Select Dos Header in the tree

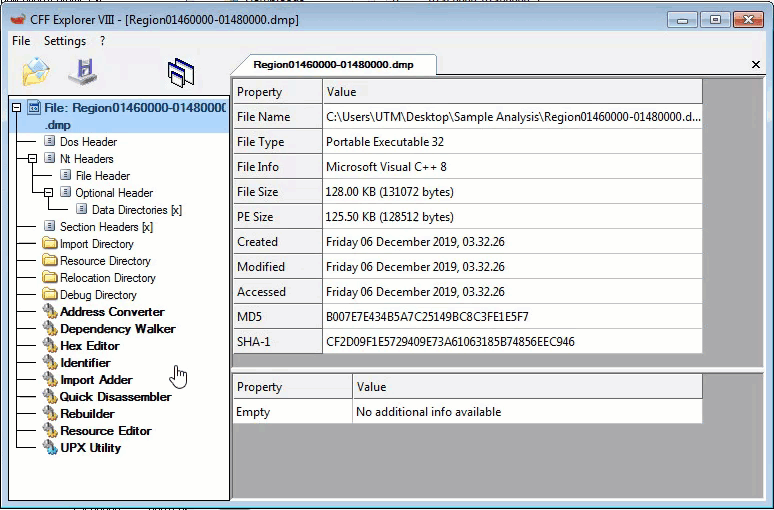point(88,142)
